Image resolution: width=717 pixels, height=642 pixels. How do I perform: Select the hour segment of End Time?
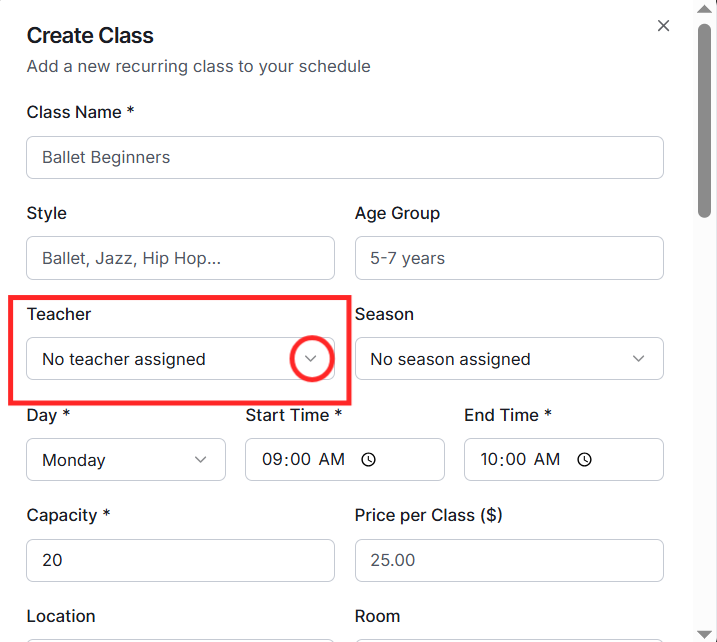[x=490, y=460]
